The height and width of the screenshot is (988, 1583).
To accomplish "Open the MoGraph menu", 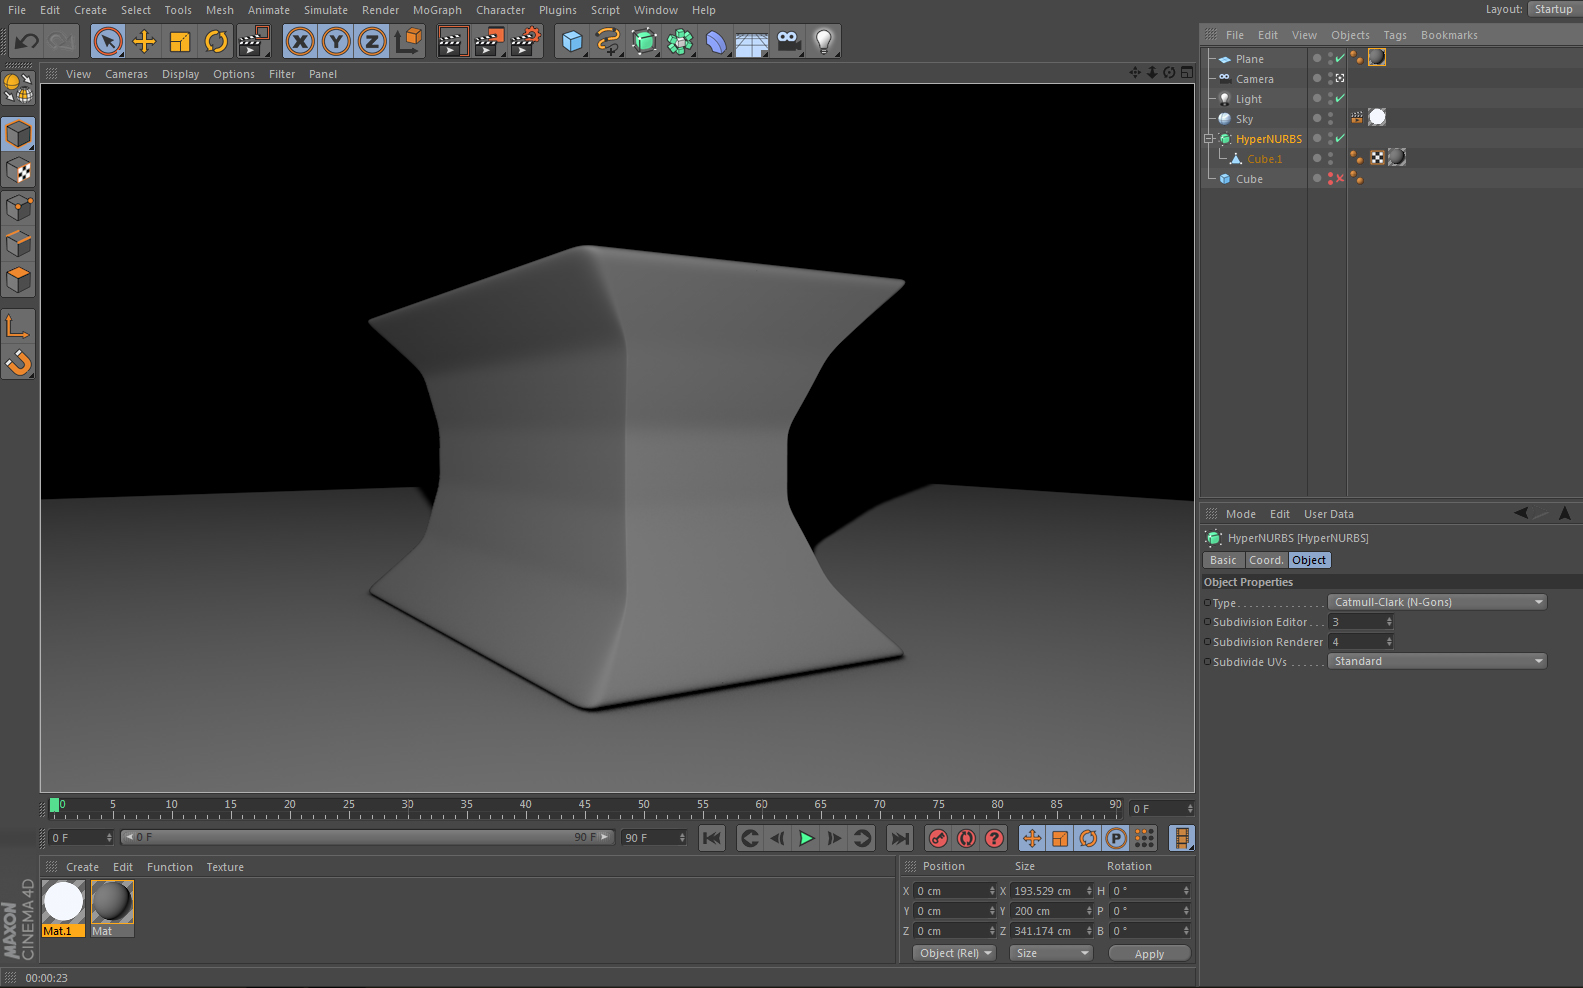I will [437, 10].
